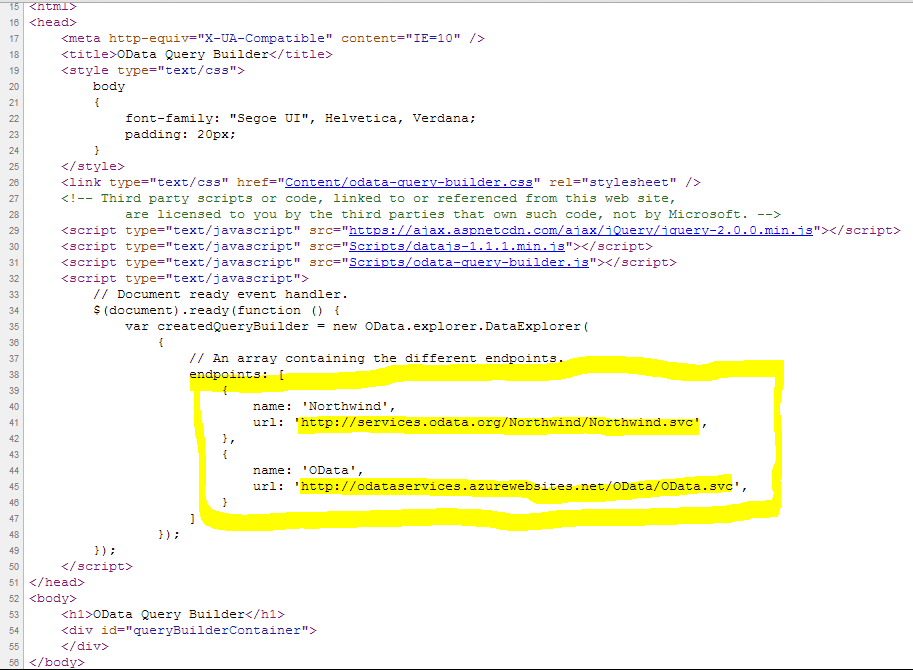The height and width of the screenshot is (670, 913).
Task: Click the closing </style> tag
Action: click(93, 166)
